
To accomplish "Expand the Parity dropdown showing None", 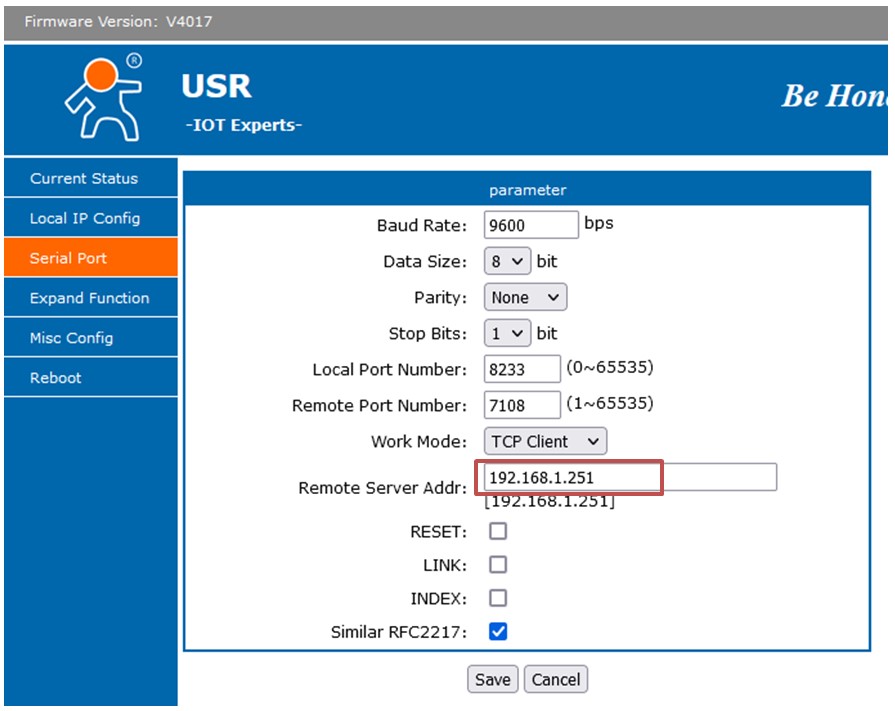I will click(525, 297).
